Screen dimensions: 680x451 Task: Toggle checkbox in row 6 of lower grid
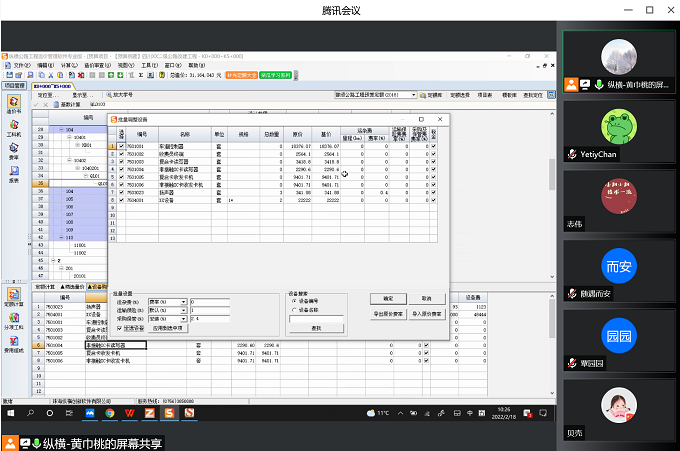coord(426,345)
